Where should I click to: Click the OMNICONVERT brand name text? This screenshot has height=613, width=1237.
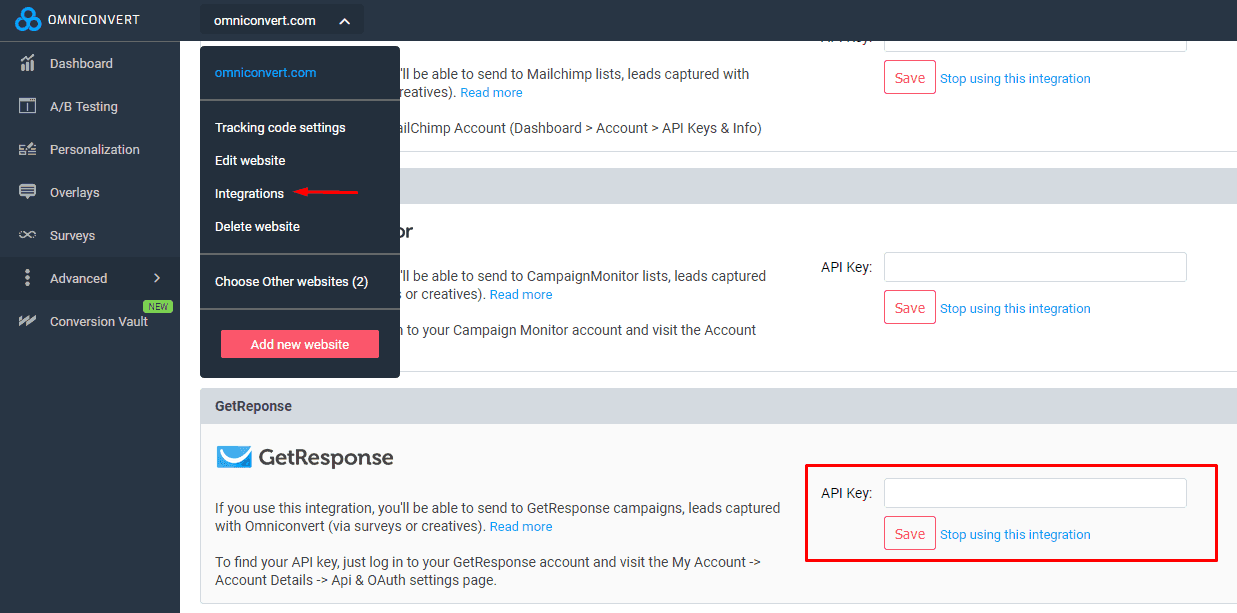tap(93, 20)
